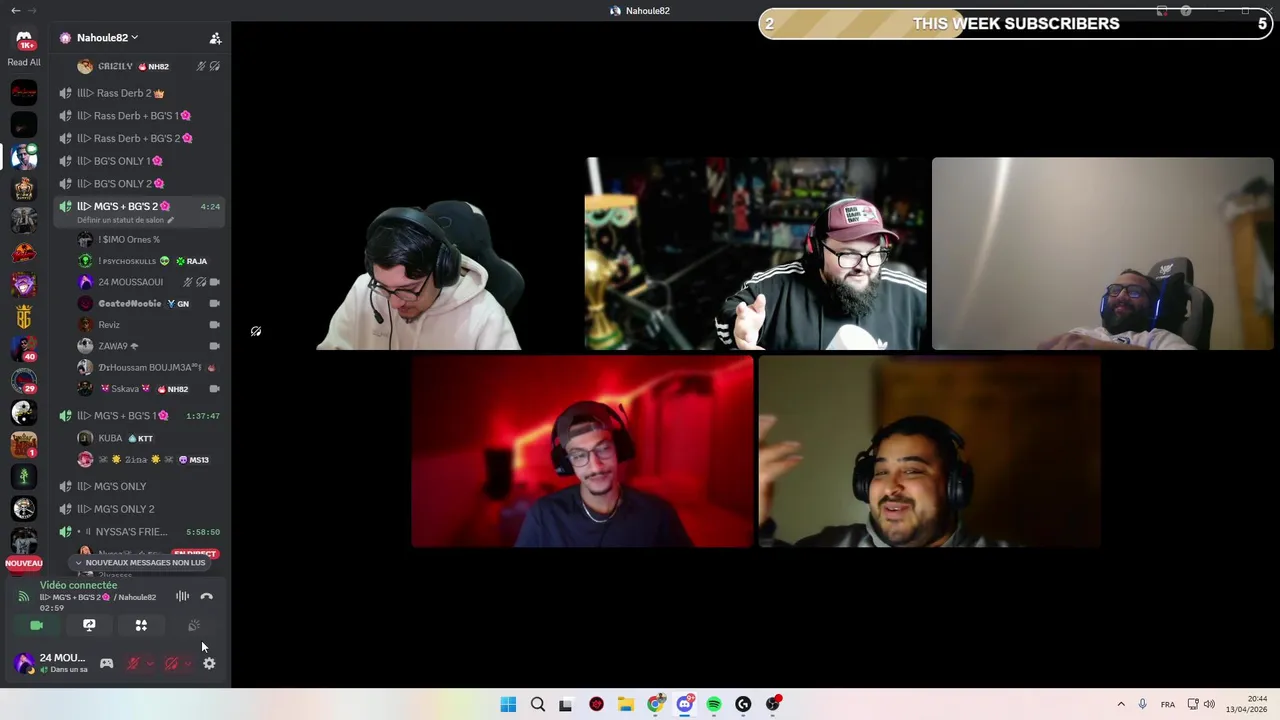
Task: Join voice channel BG'S ONLY 2
Action: tap(138, 184)
